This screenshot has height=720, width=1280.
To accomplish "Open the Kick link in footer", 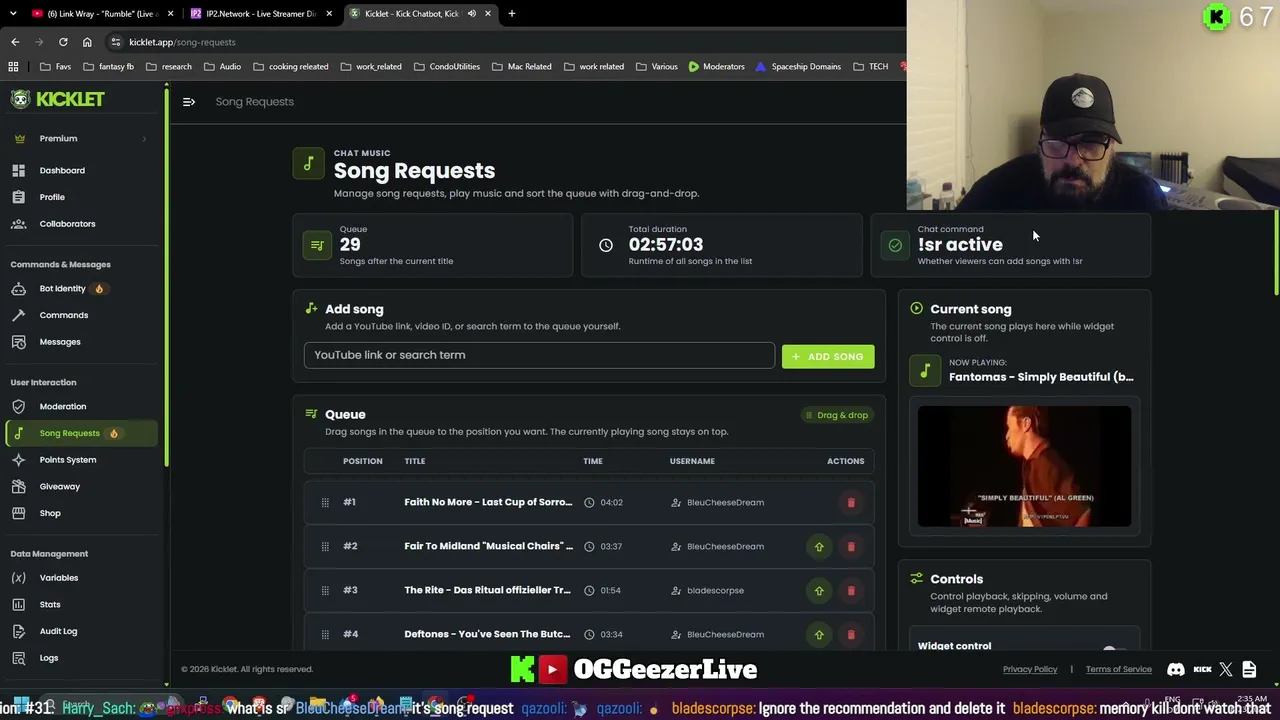I will [x=1202, y=669].
